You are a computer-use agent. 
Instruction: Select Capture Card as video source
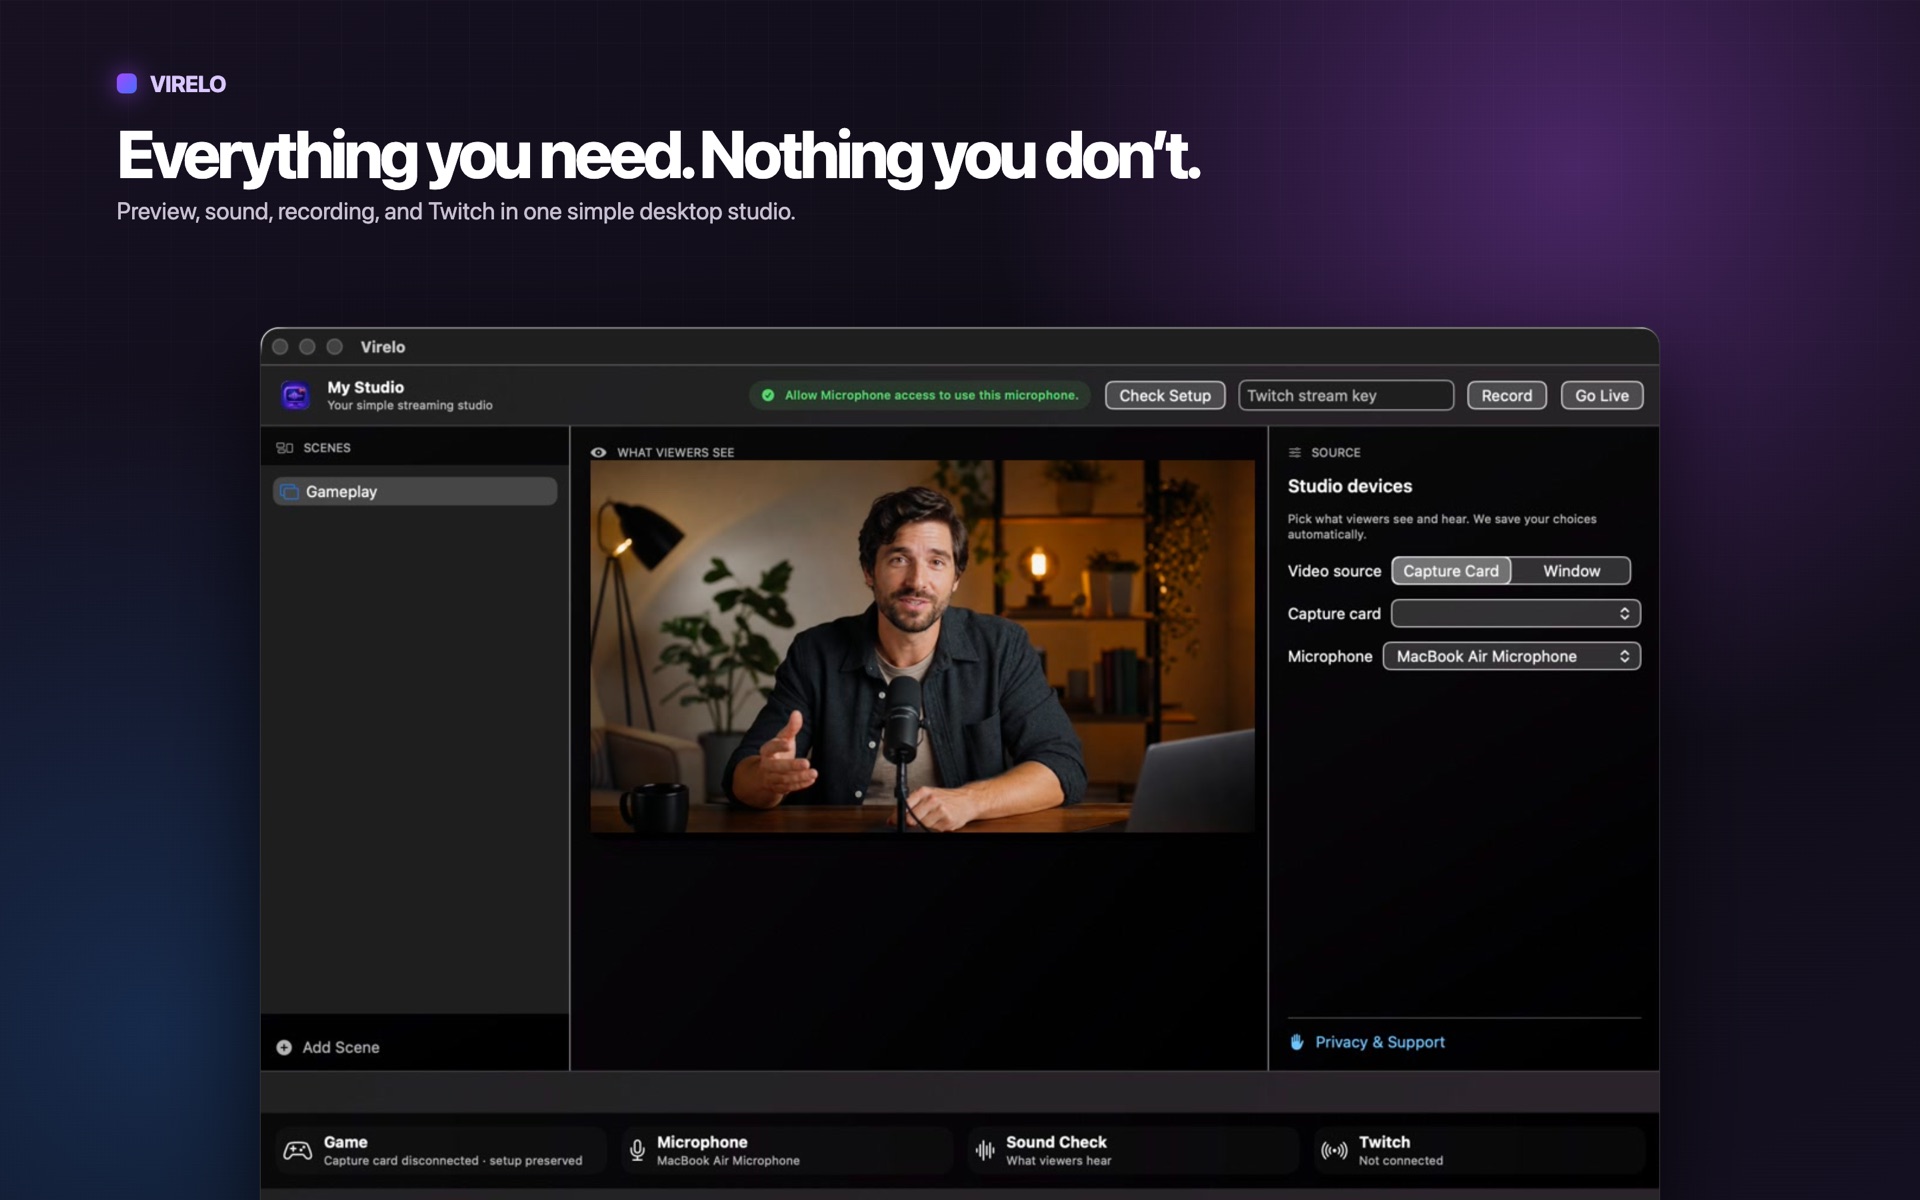point(1451,571)
